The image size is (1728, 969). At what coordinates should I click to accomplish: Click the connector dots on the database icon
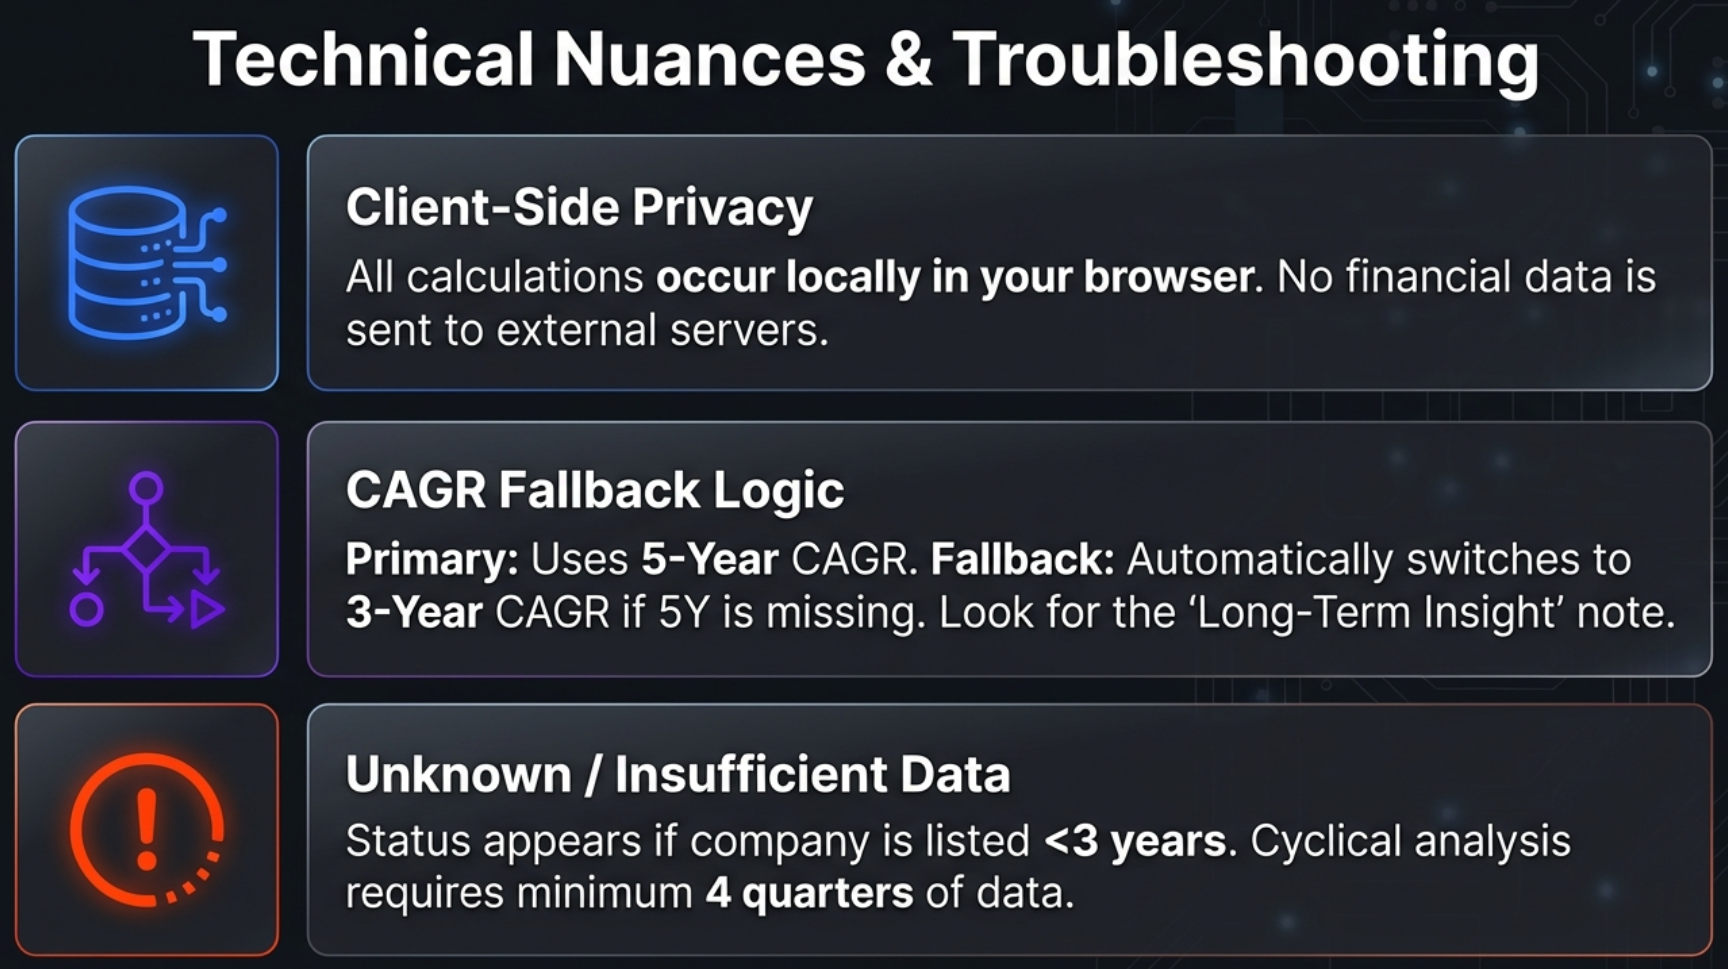point(218,265)
